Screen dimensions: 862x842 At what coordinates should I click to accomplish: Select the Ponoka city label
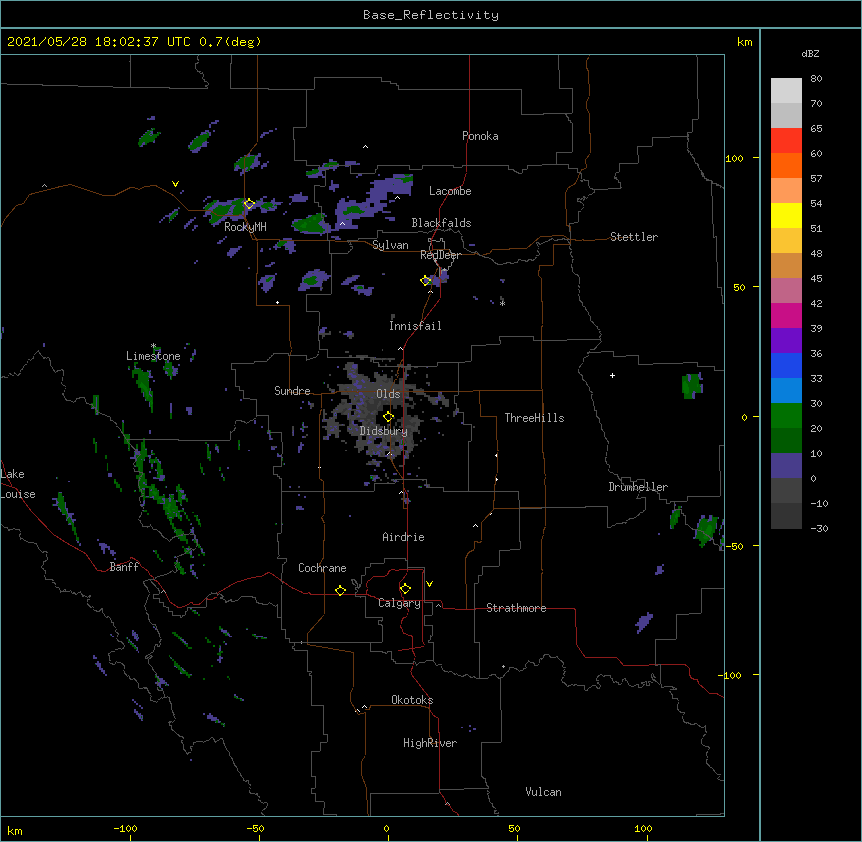coord(480,136)
